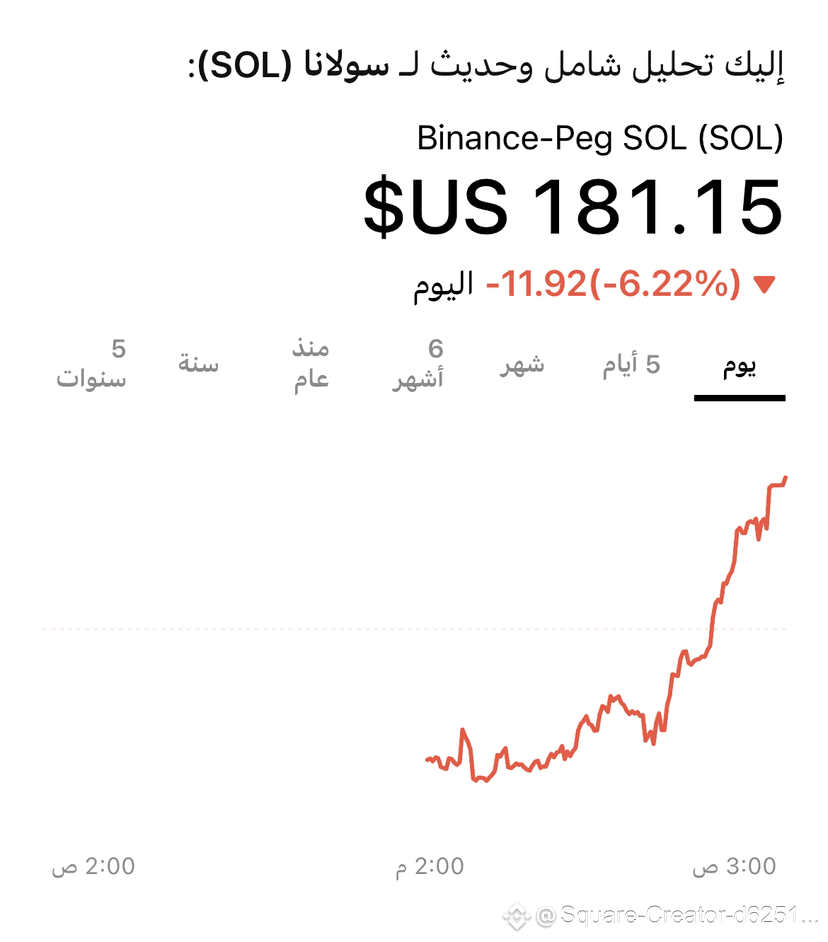Viewport: 828px width, 942px height.
Task: Click the Binance-Peg SOL (SOL) asset name
Action: point(600,138)
